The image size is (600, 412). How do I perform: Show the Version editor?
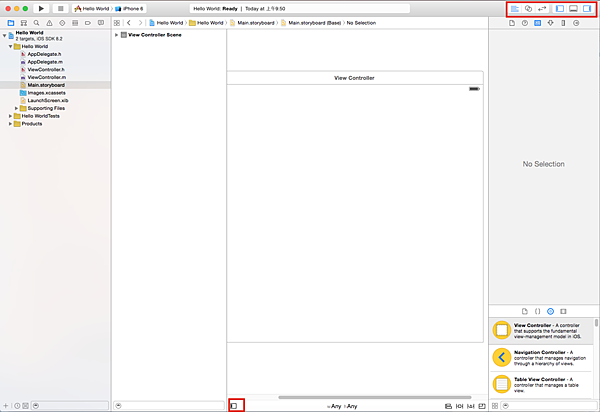(542, 8)
